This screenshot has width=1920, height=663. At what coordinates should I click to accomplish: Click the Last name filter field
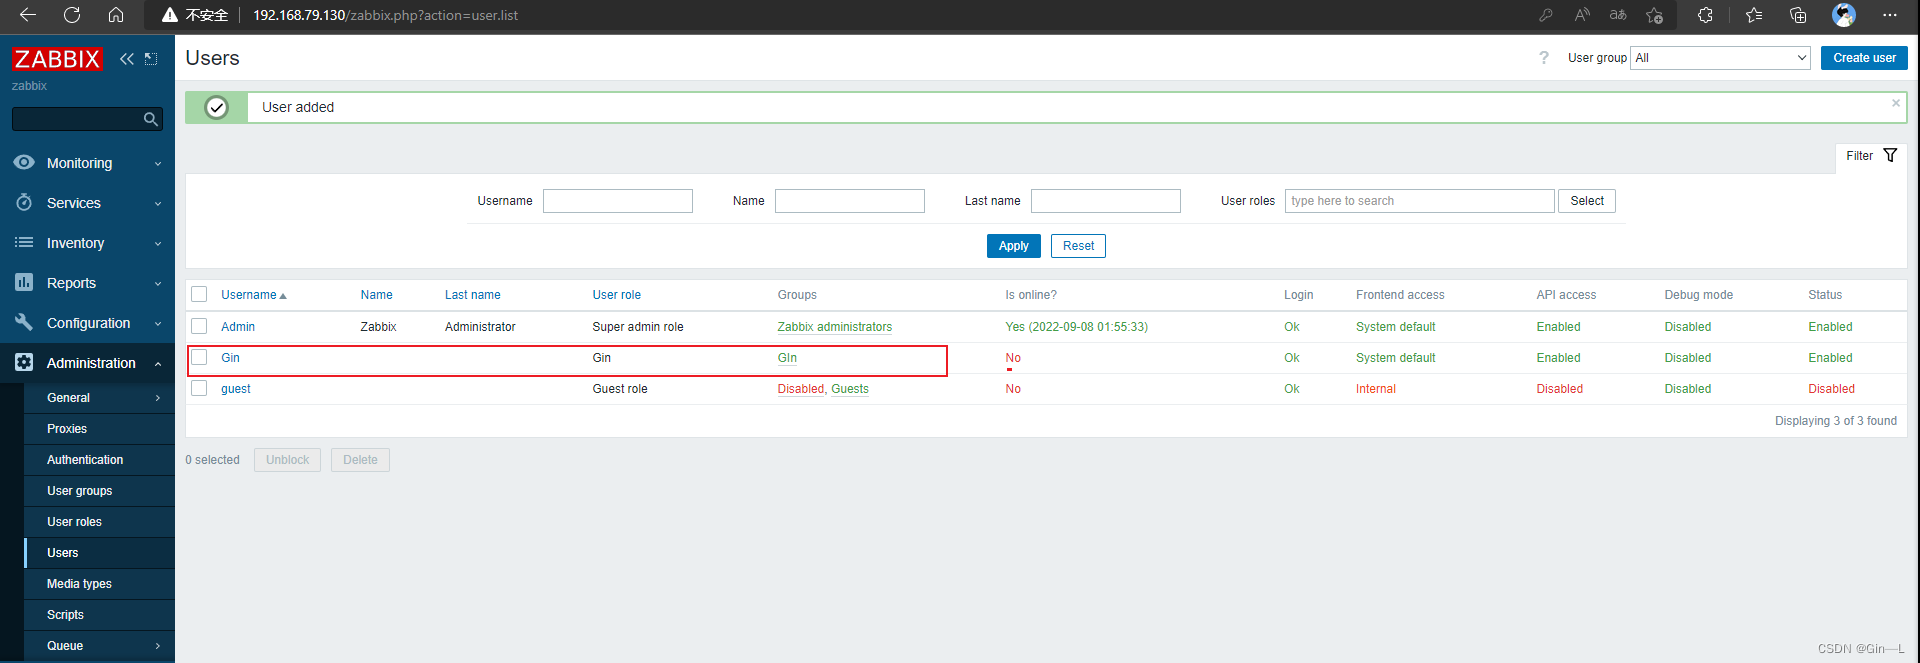(1106, 201)
